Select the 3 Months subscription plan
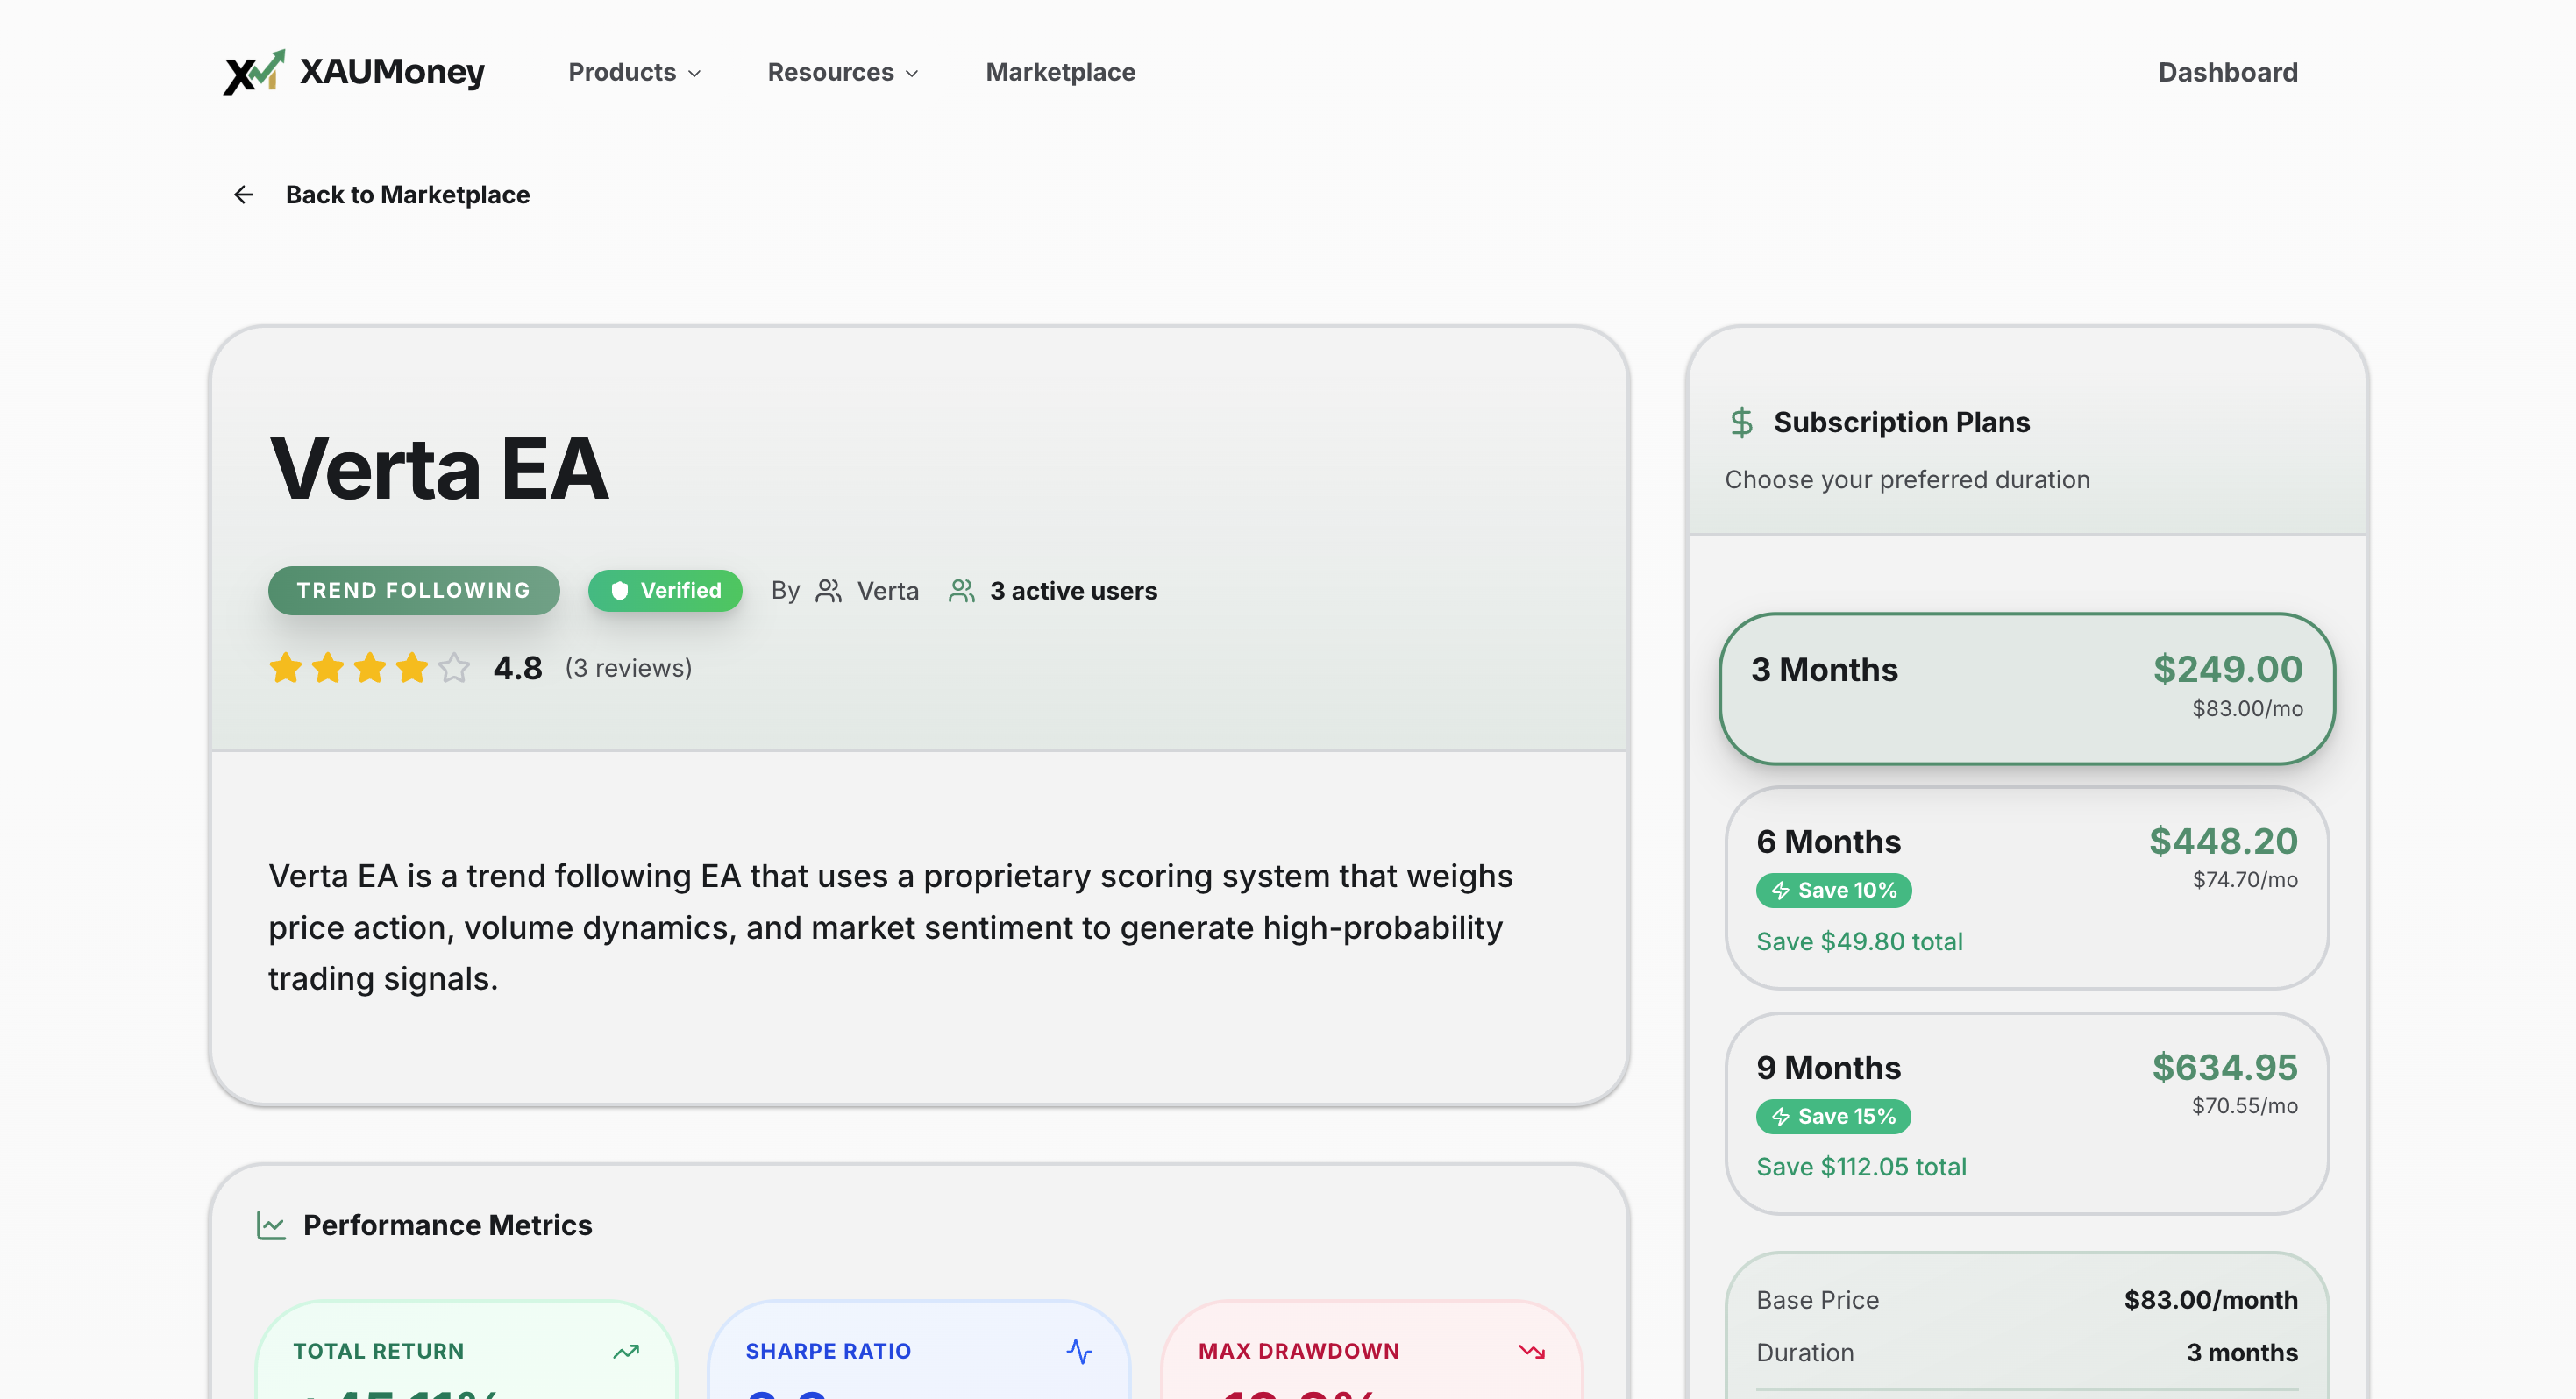The width and height of the screenshot is (2576, 1399). tap(2026, 689)
